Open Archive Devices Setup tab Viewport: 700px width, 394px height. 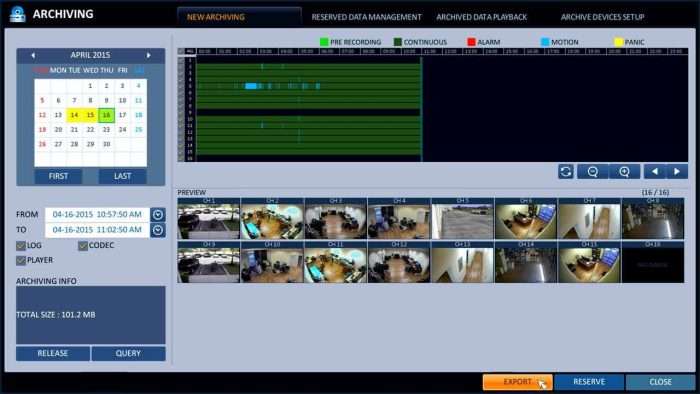[x=602, y=17]
